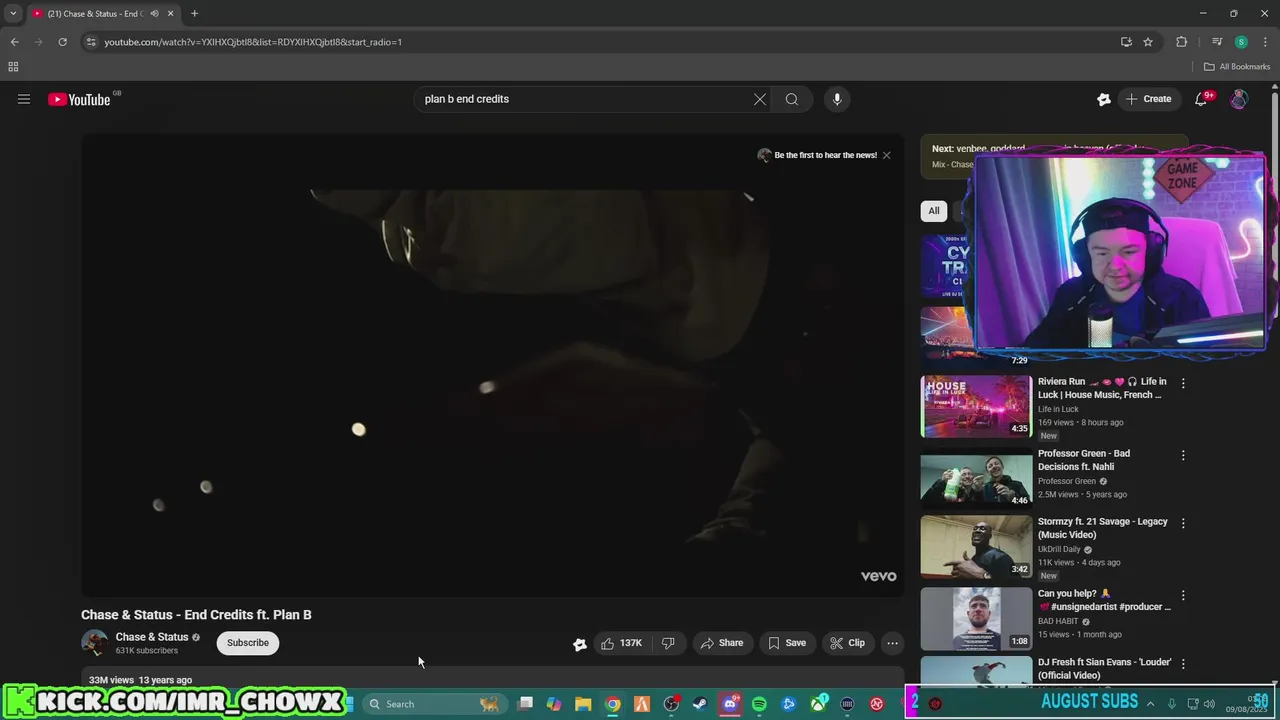Open DJ Fresh ft Sian Evans 'Louder' title
This screenshot has height=720, width=1280.
[x=1104, y=668]
